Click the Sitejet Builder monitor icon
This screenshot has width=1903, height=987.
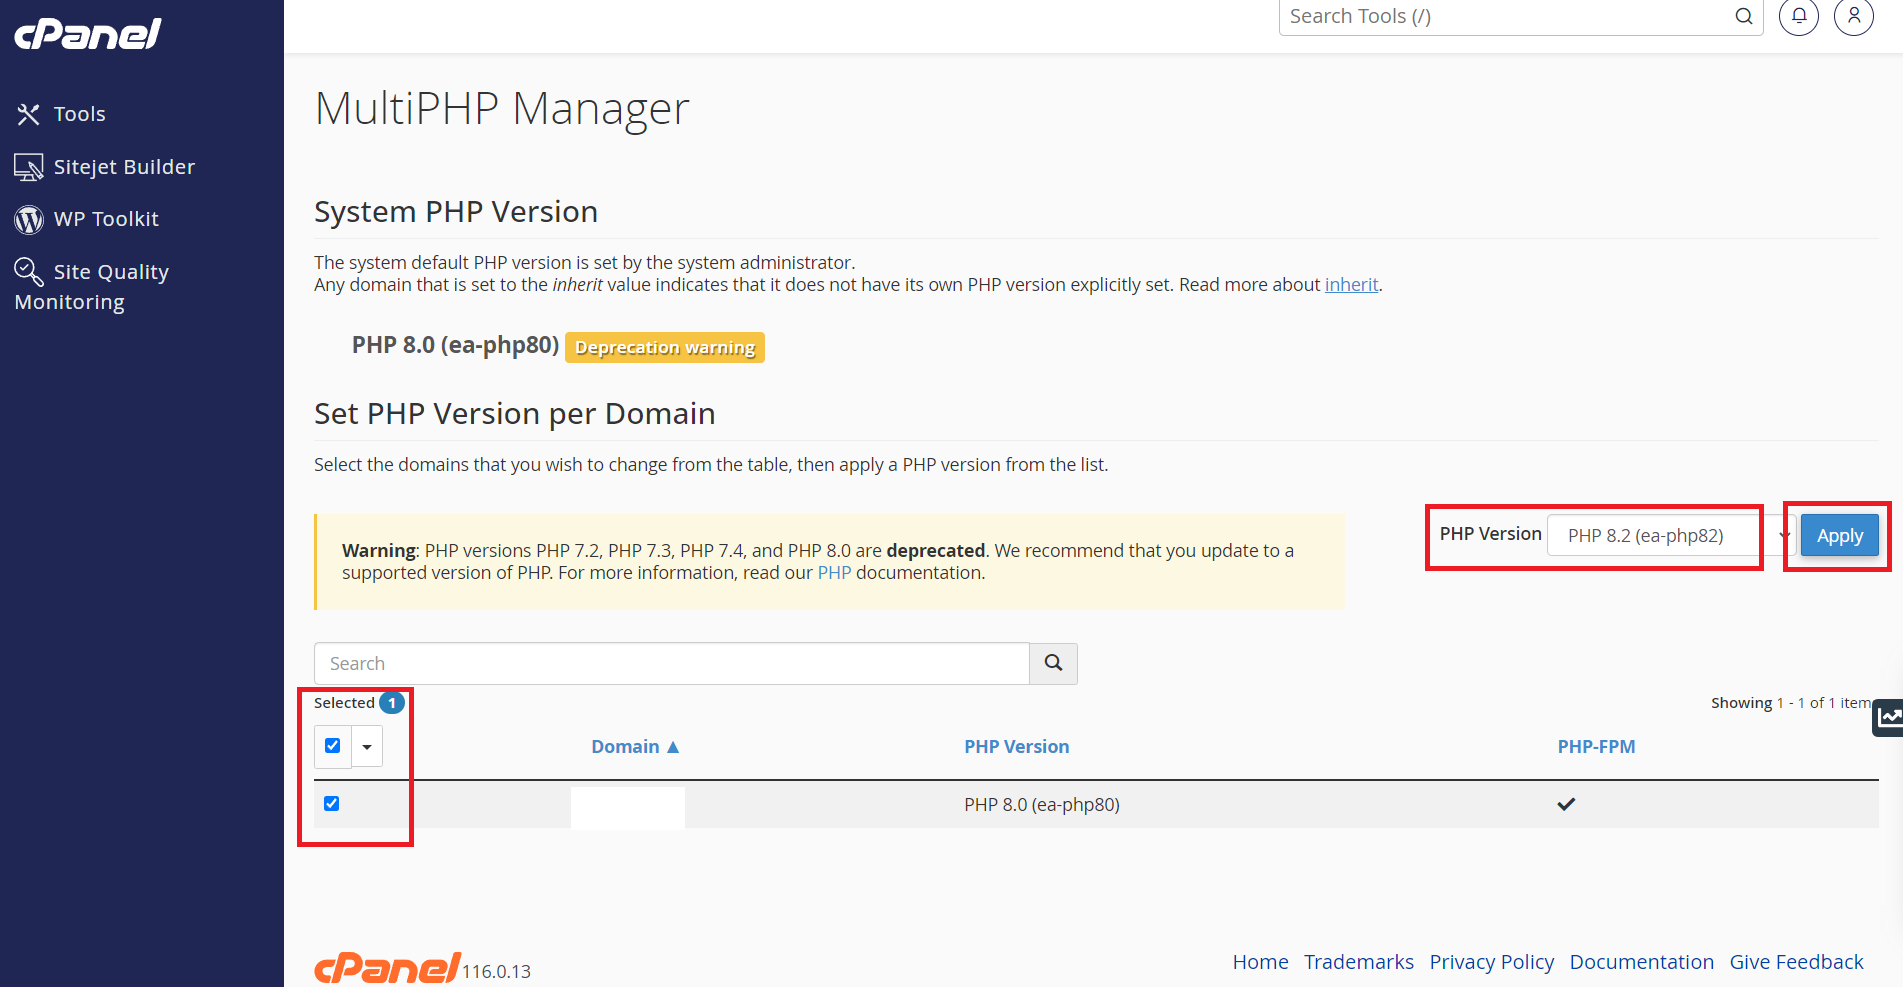point(28,167)
